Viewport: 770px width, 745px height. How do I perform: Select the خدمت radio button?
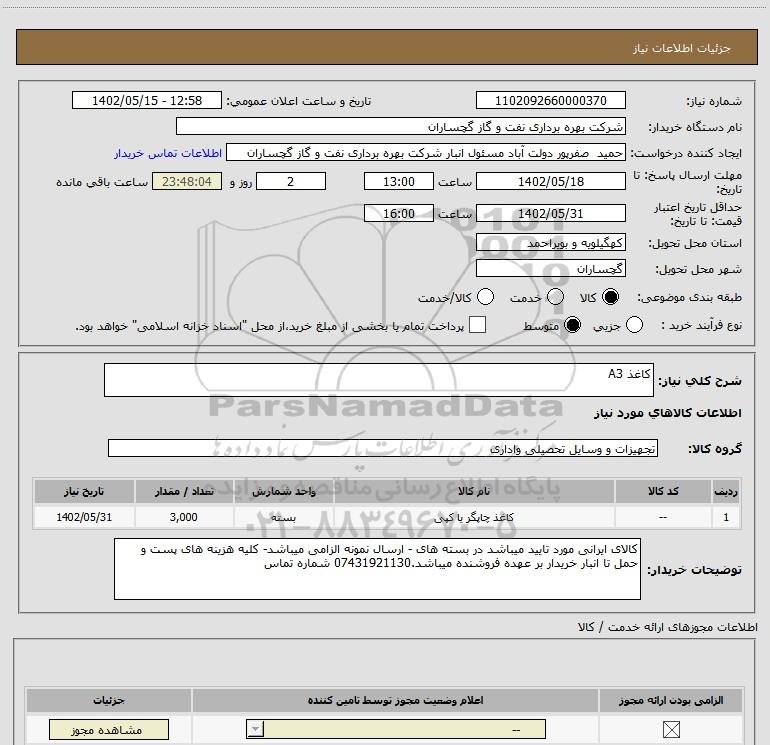(x=555, y=297)
